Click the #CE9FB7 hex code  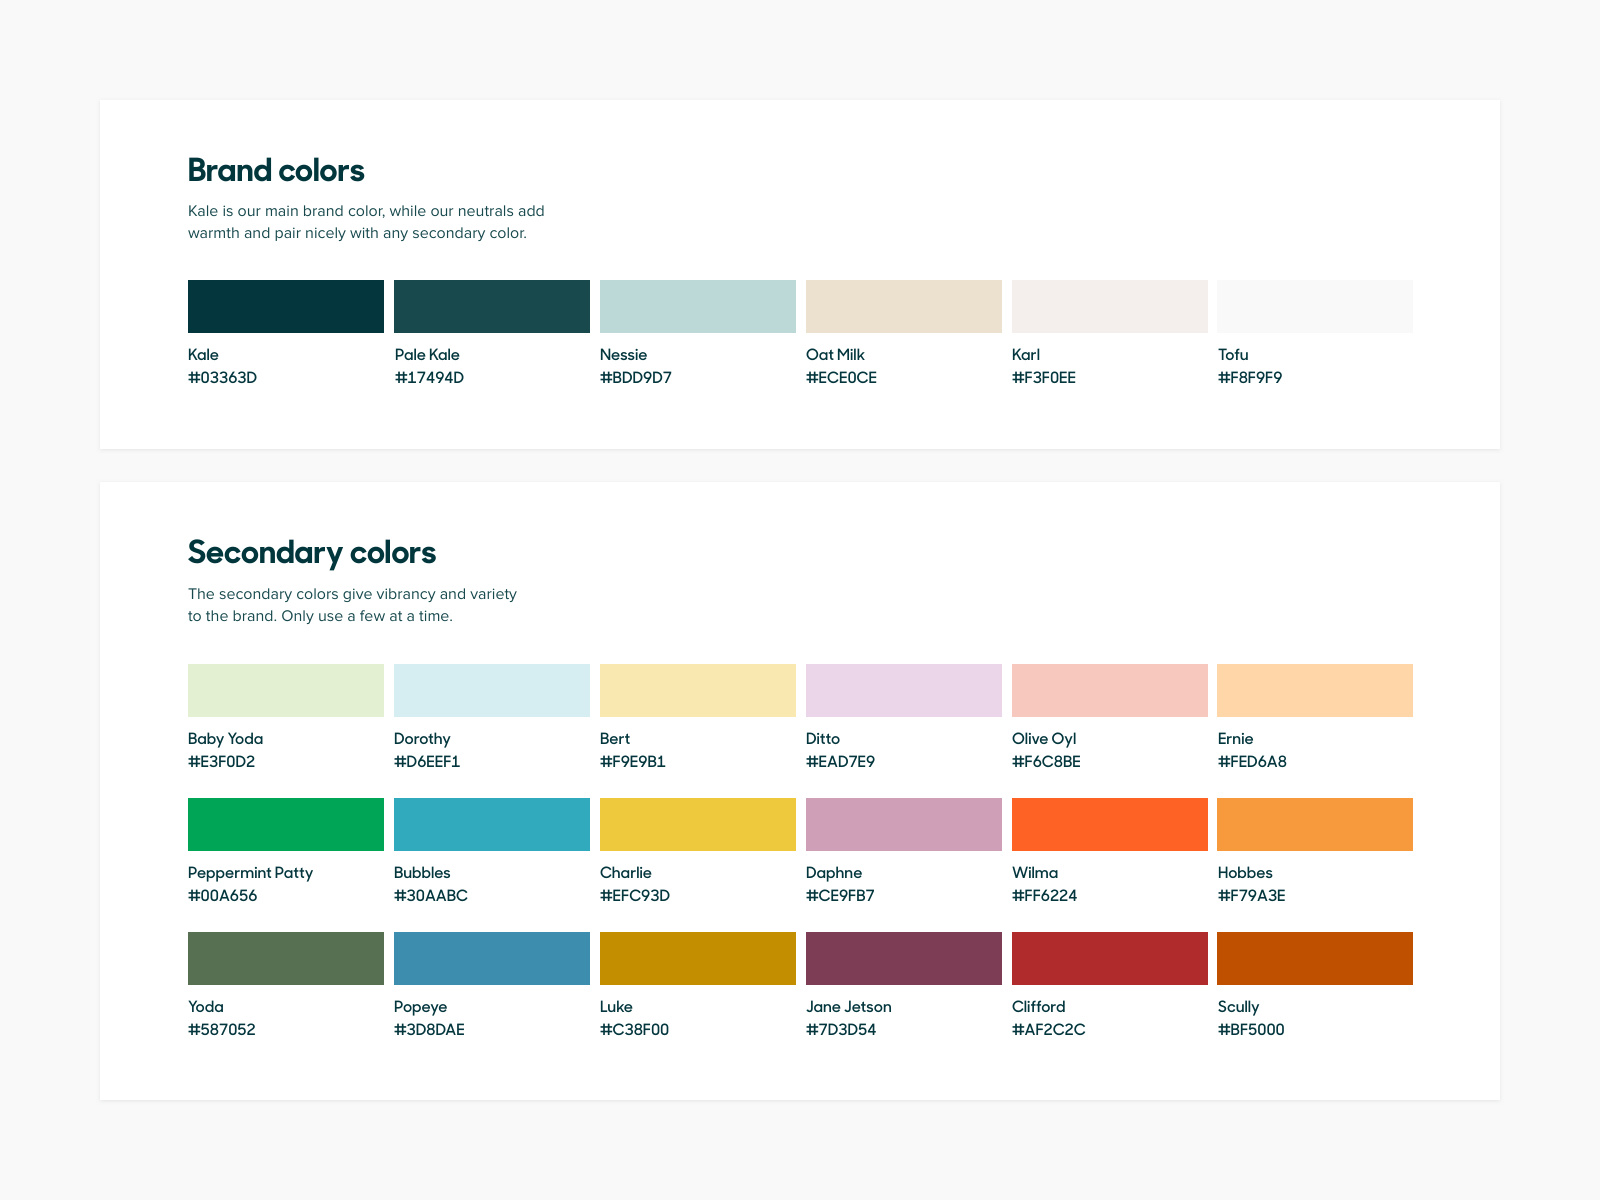coord(840,896)
